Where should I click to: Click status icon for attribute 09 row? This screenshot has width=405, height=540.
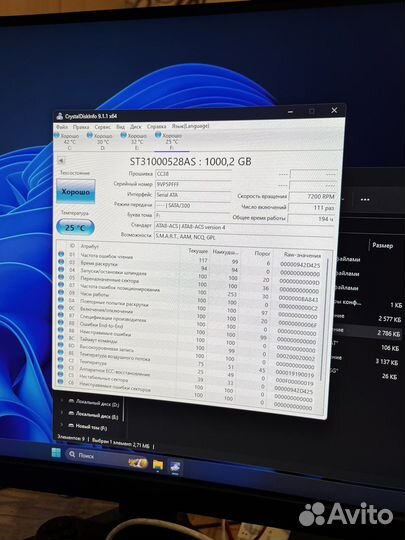61,292
